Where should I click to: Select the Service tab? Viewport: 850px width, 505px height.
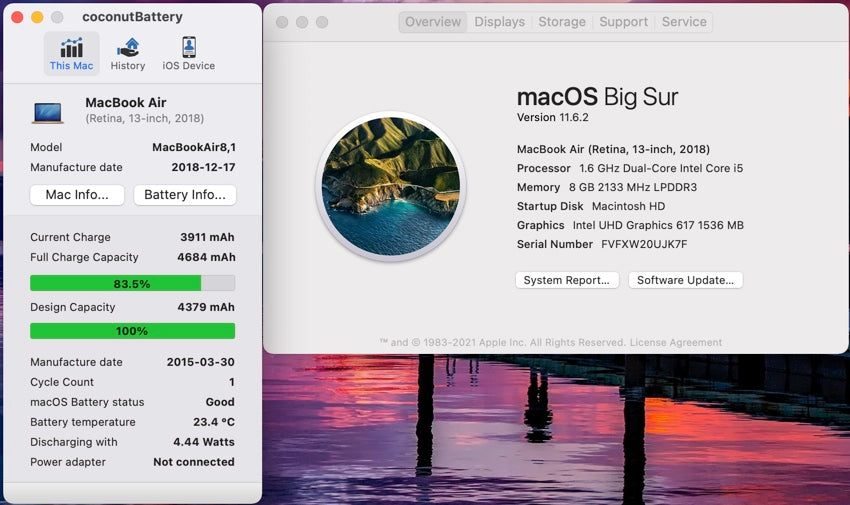point(684,22)
